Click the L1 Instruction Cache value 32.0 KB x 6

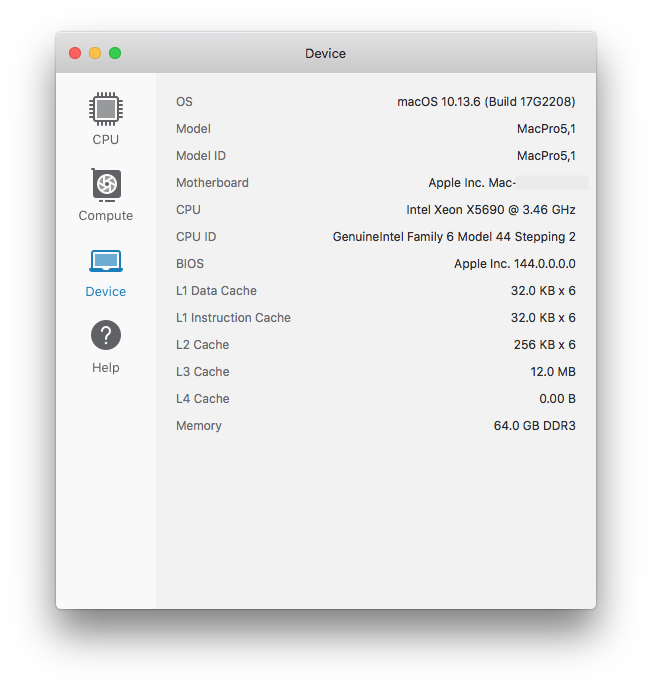[543, 318]
